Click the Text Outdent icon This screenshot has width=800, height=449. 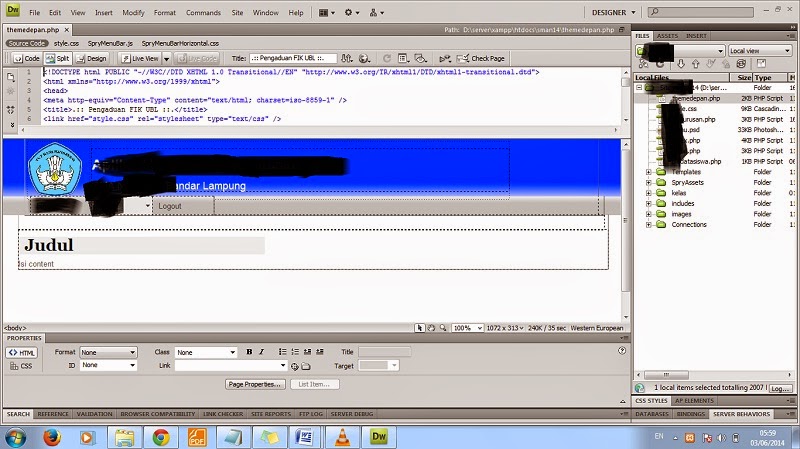coord(307,352)
